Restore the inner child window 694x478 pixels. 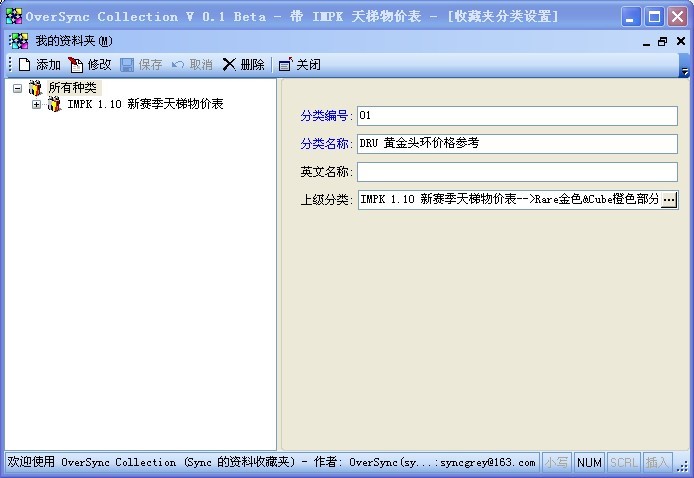663,42
